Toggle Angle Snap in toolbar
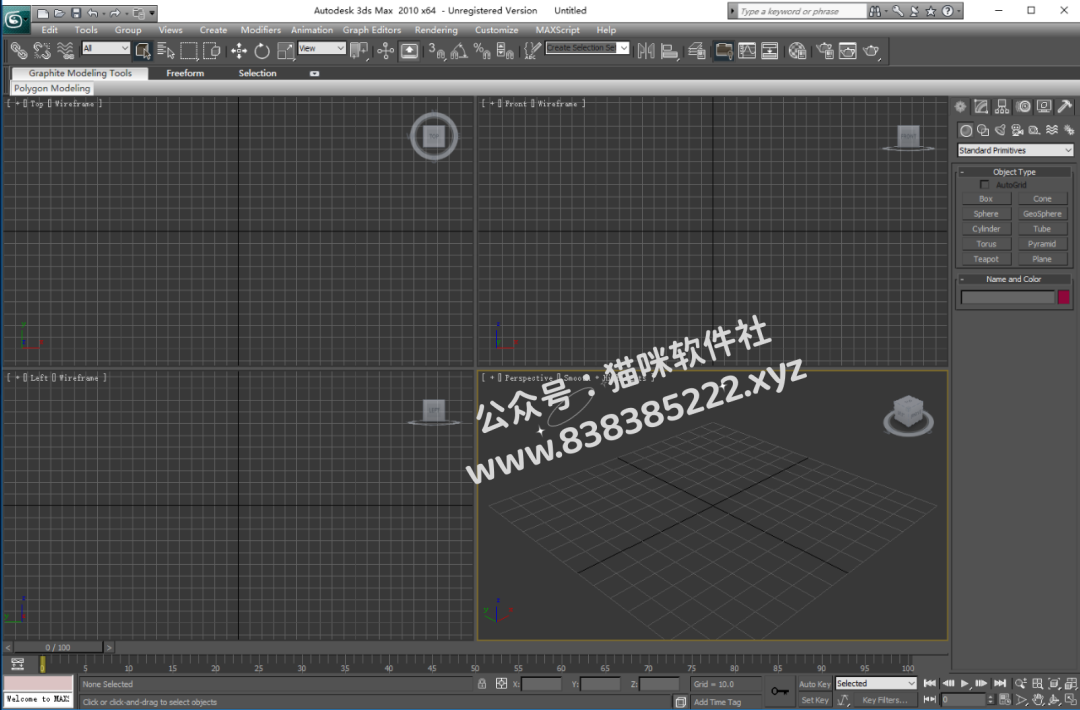The height and width of the screenshot is (710, 1080). [x=459, y=50]
